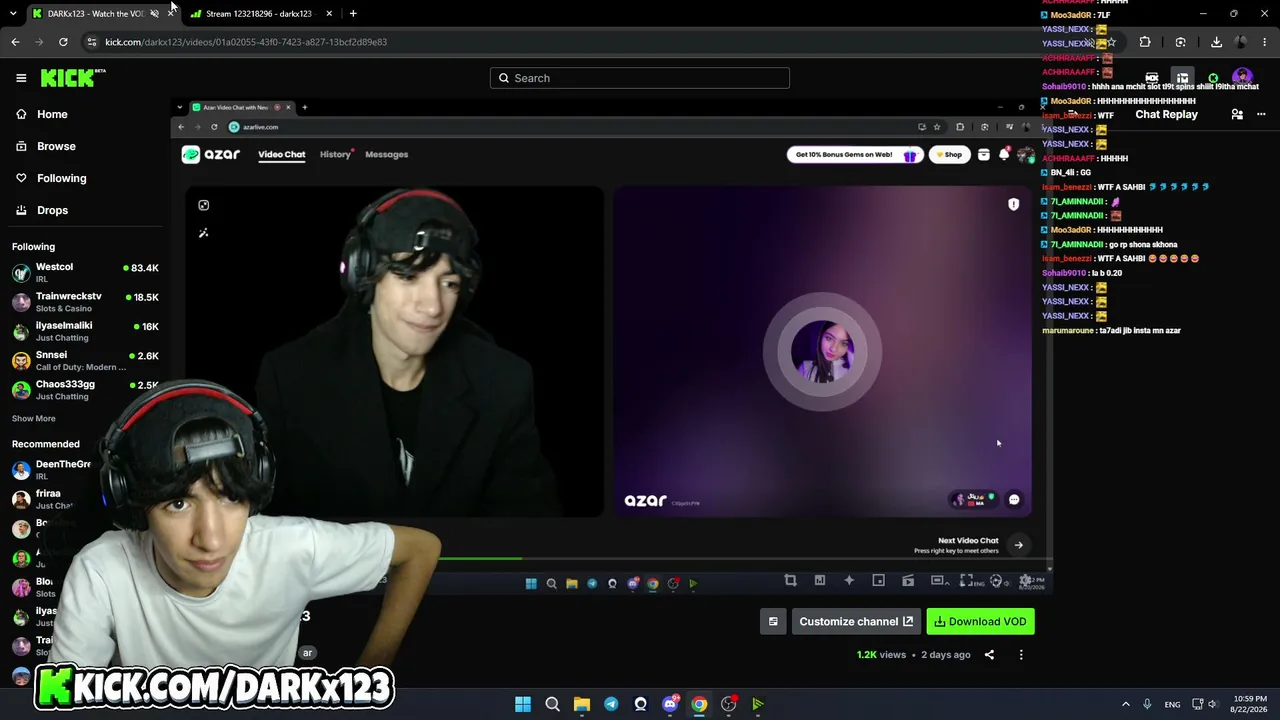Open DeenTheGreat recommended channel
Image resolution: width=1280 pixels, height=720 pixels.
pyautogui.click(x=52, y=469)
